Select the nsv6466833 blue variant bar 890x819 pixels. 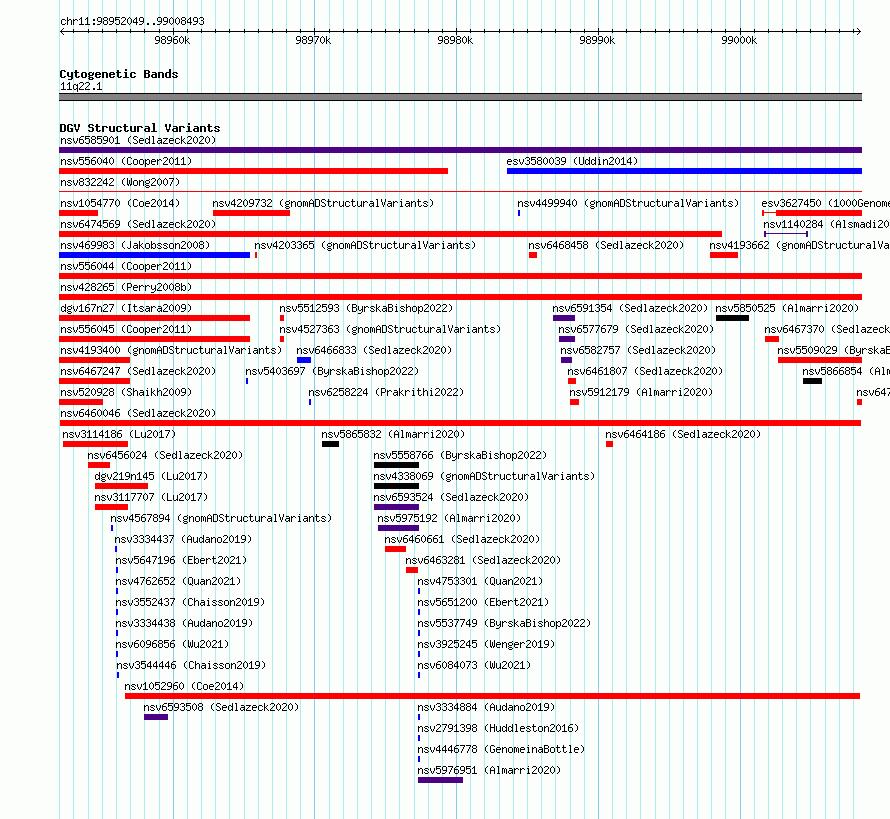coord(304,360)
